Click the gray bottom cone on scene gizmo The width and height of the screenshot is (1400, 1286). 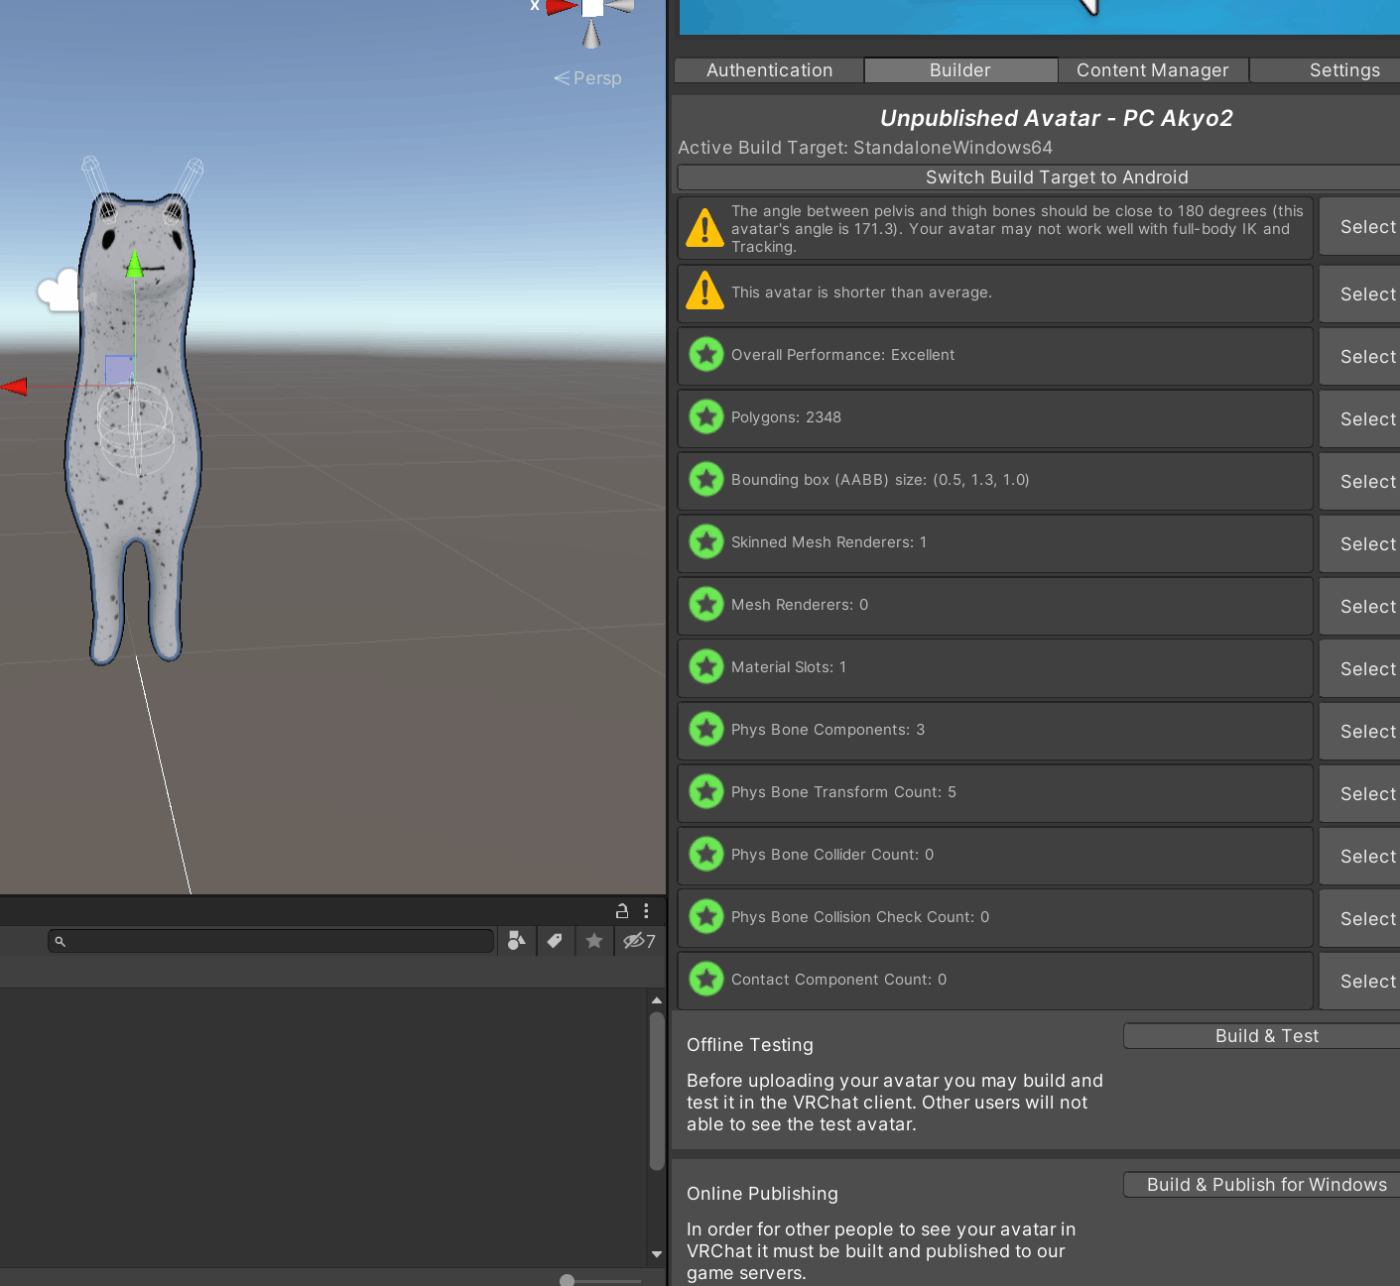point(592,34)
